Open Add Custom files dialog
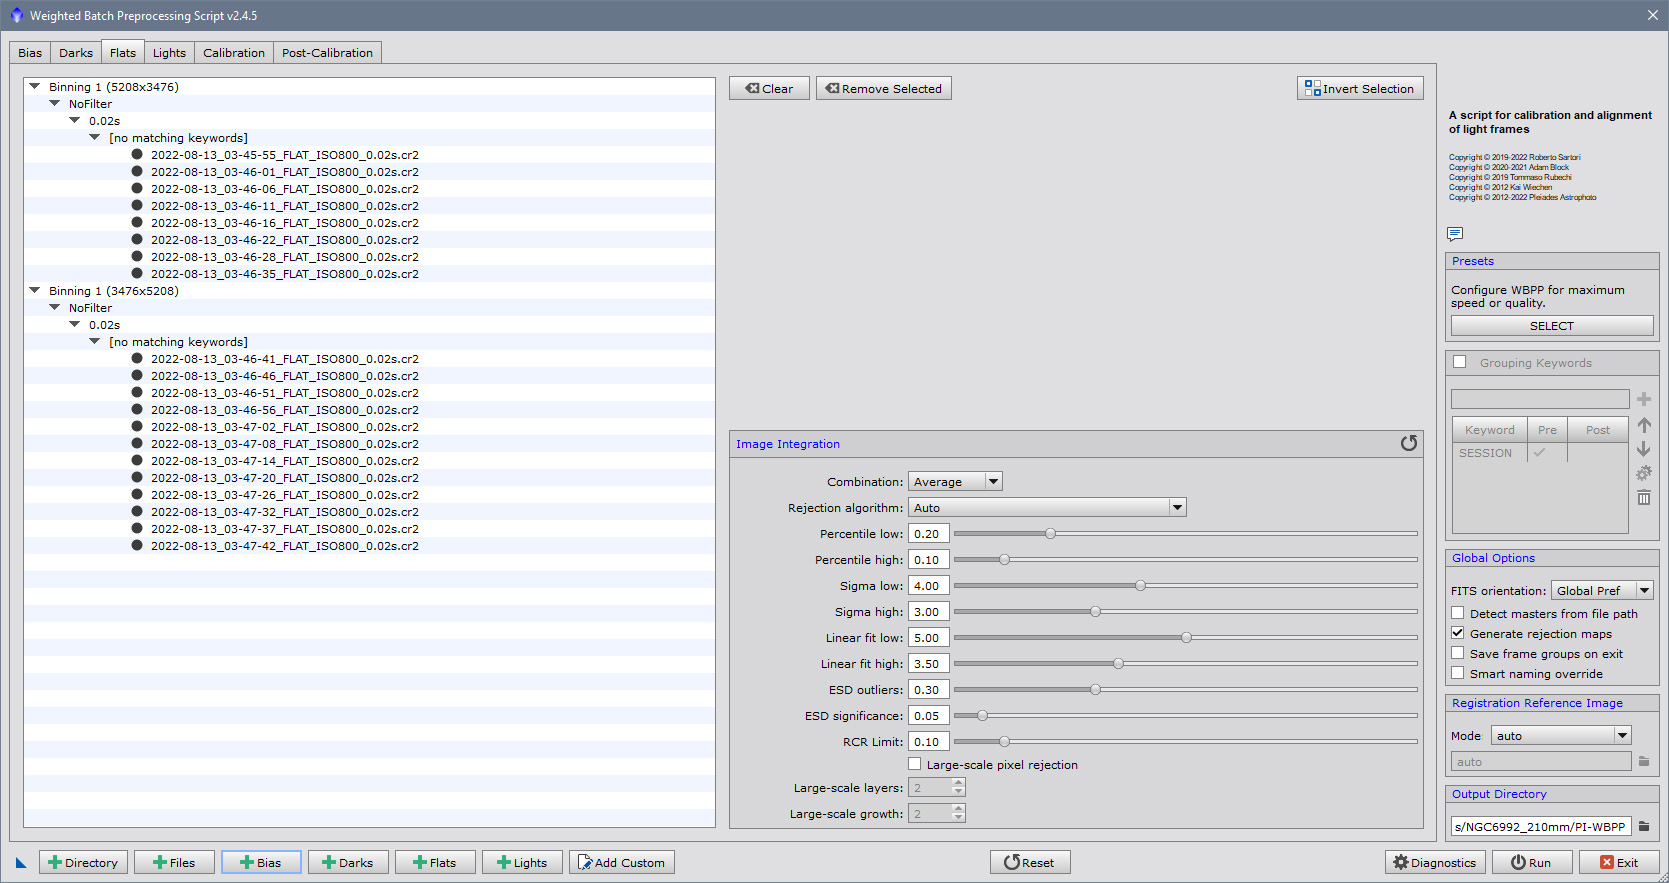This screenshot has width=1669, height=883. point(622,862)
